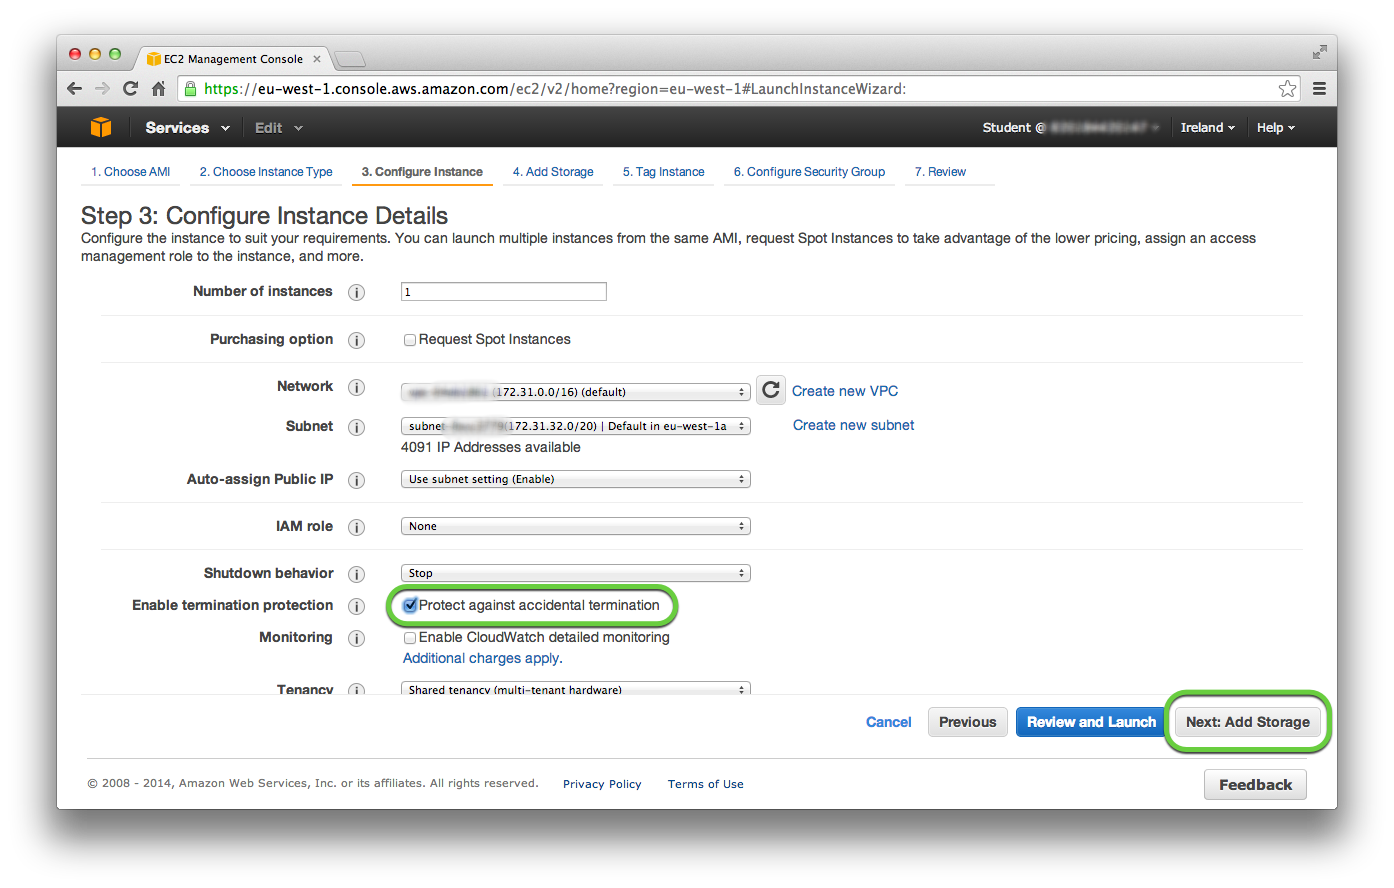The width and height of the screenshot is (1394, 888).
Task: Click the orange AWS cube logo
Action: (x=101, y=127)
